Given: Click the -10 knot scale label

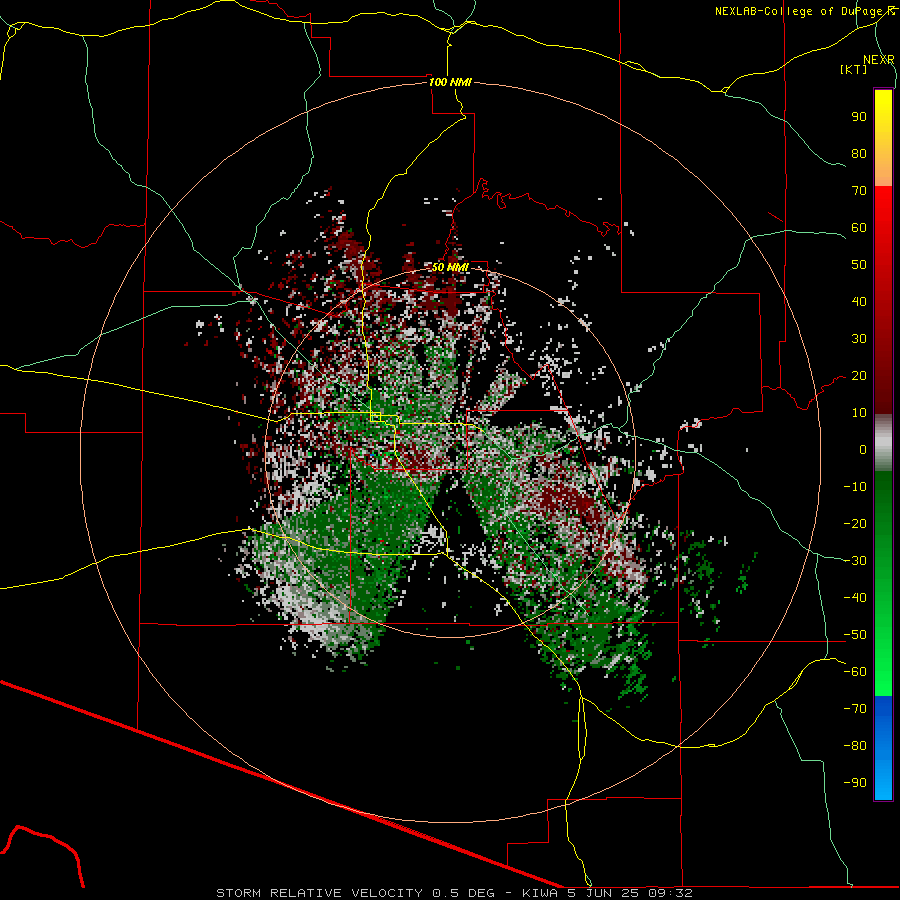Looking at the screenshot, I should point(855,487).
